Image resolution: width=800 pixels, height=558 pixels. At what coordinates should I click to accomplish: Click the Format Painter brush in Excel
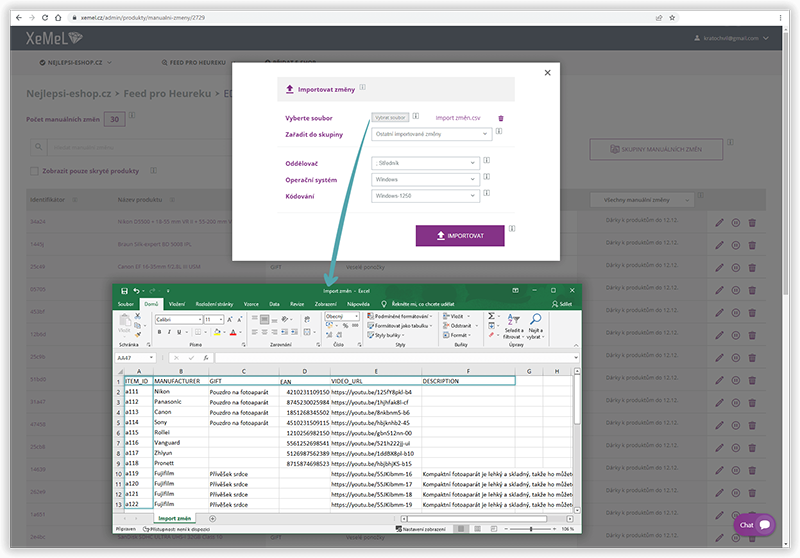[x=137, y=335]
